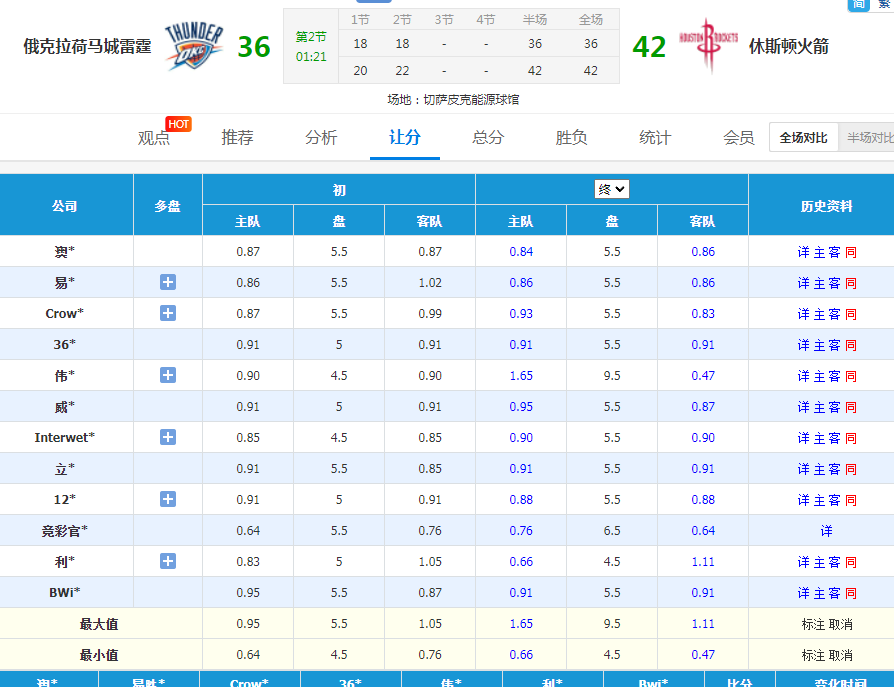The width and height of the screenshot is (894, 687).
Task: Expand plus icon in 12* row
Action: click(168, 500)
